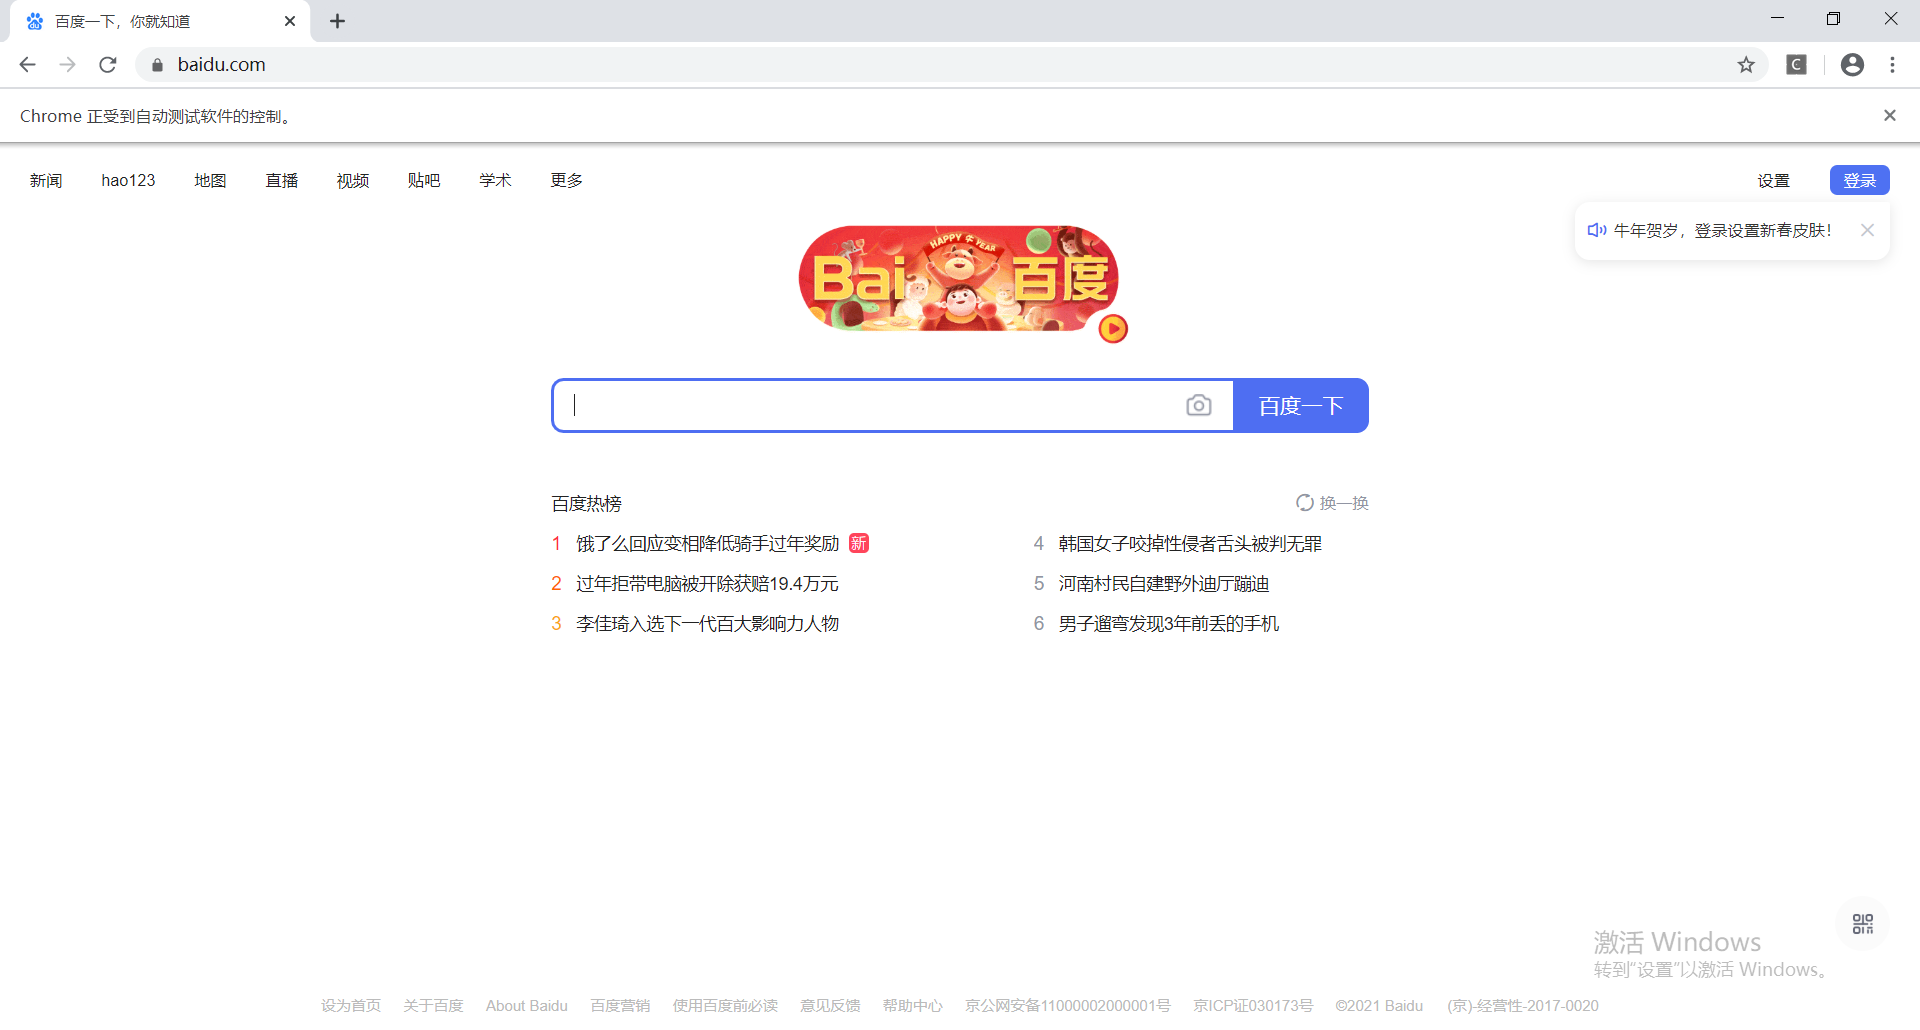1920x1030 pixels.
Task: Click footer link 京ICP证030173号
Action: coord(1253,1006)
